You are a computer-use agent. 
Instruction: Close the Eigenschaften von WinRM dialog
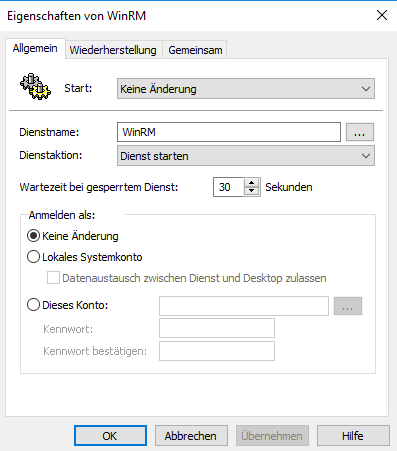[x=382, y=15]
